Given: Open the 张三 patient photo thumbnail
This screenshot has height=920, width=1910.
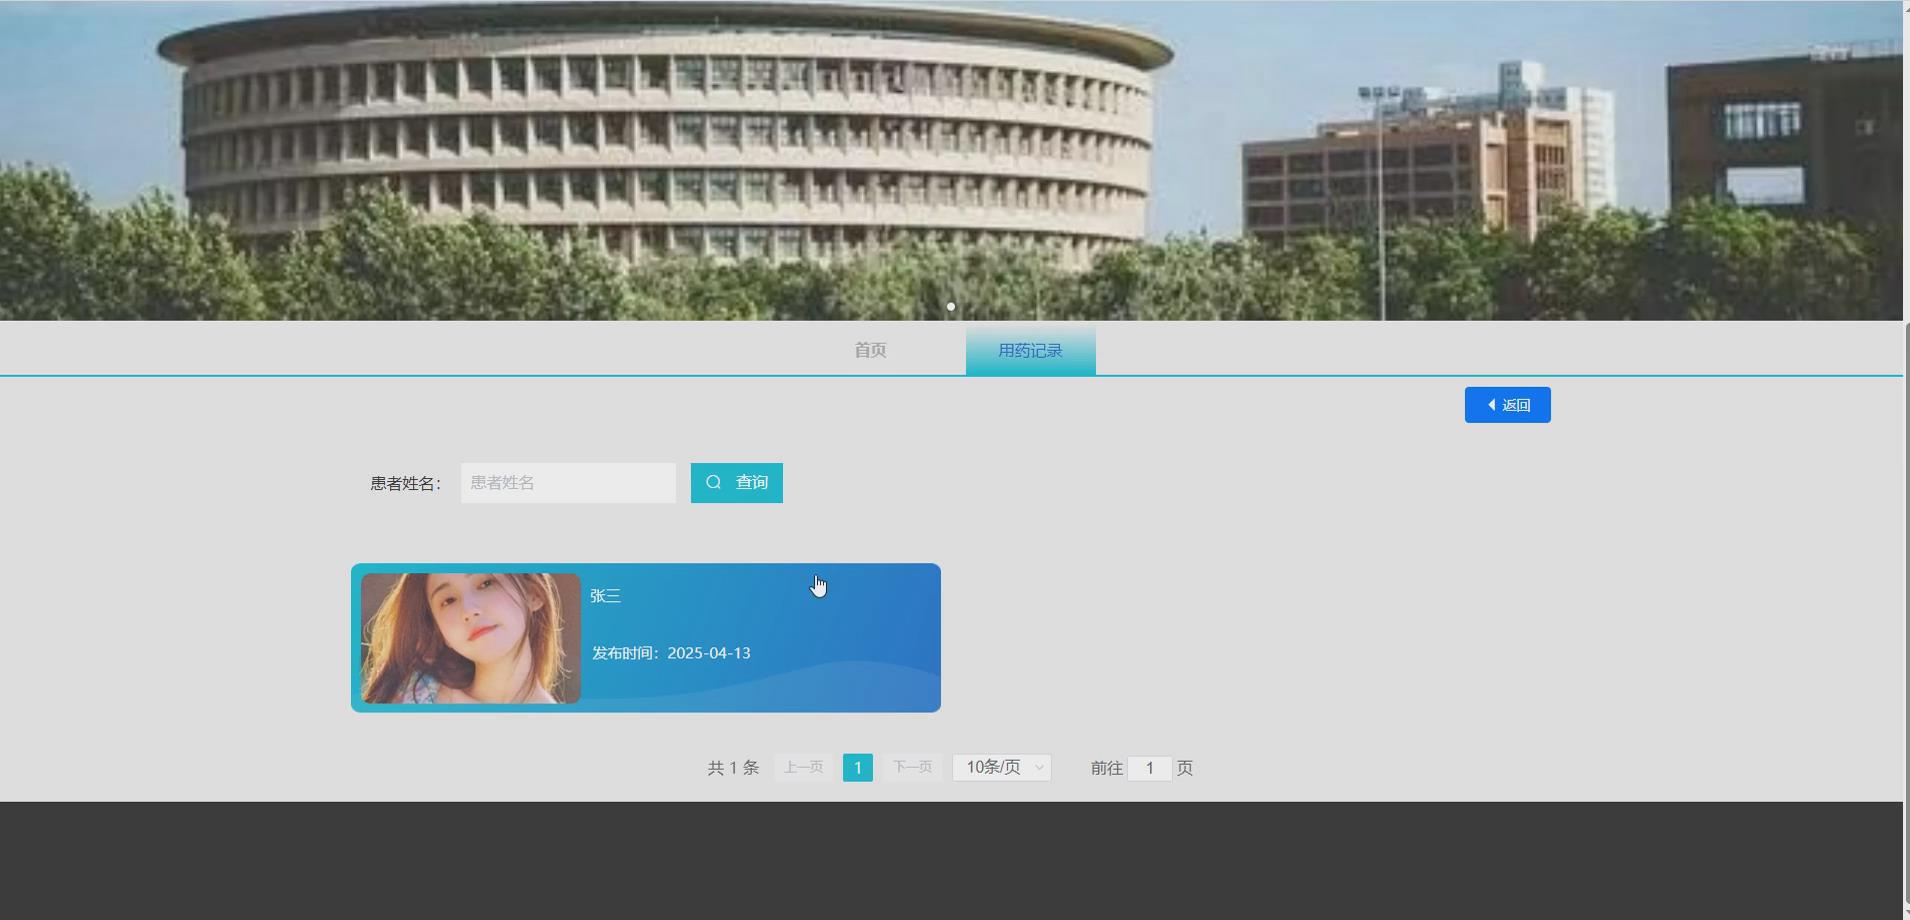Looking at the screenshot, I should point(471,638).
